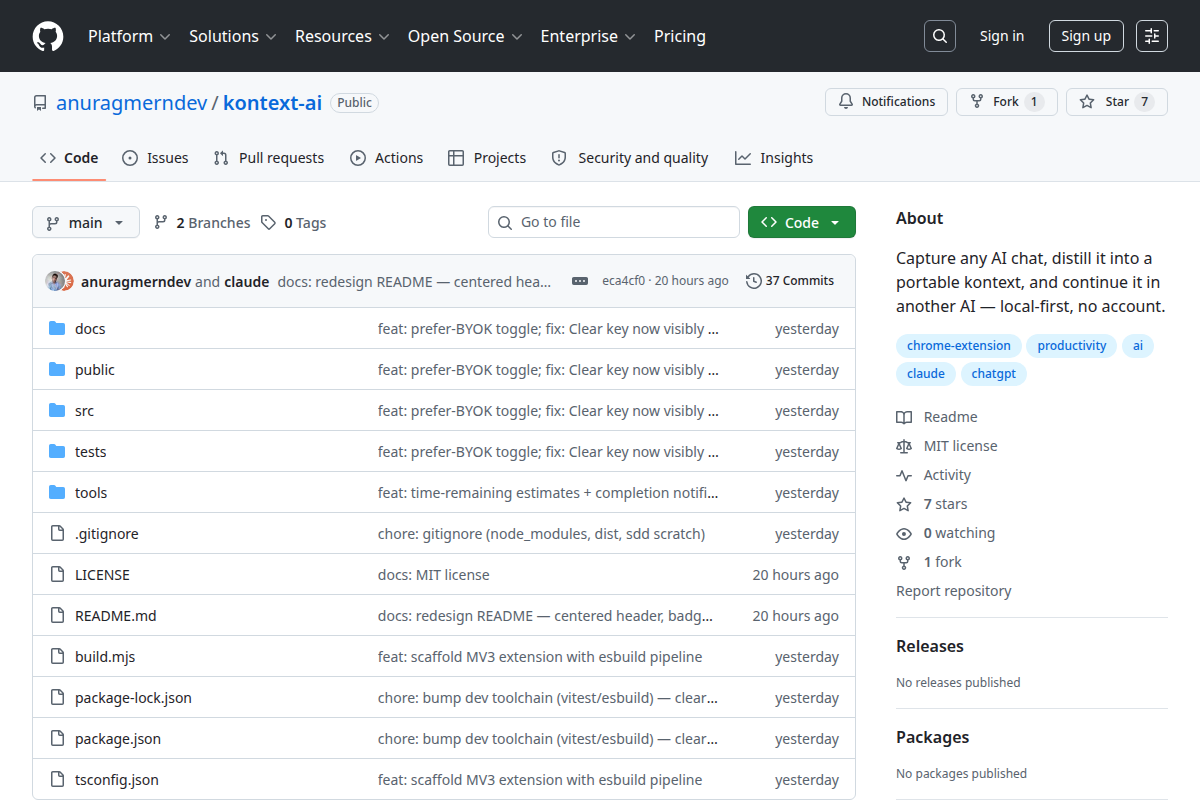Expand the Enterprise menu
The width and height of the screenshot is (1200, 800).
tap(588, 36)
